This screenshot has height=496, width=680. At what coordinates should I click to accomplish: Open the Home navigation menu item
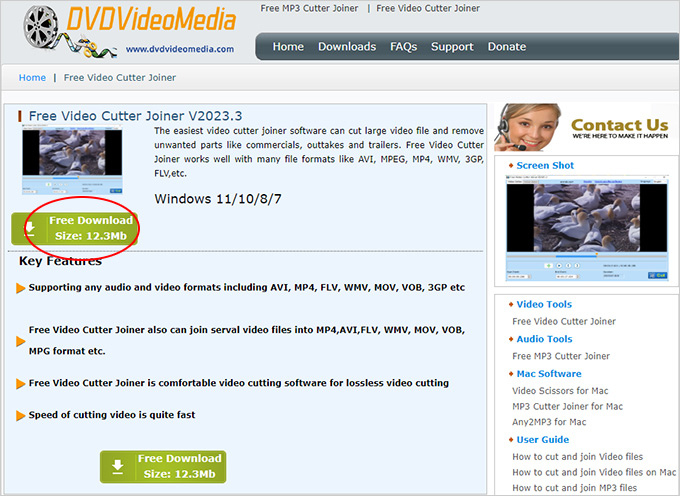pyautogui.click(x=288, y=46)
